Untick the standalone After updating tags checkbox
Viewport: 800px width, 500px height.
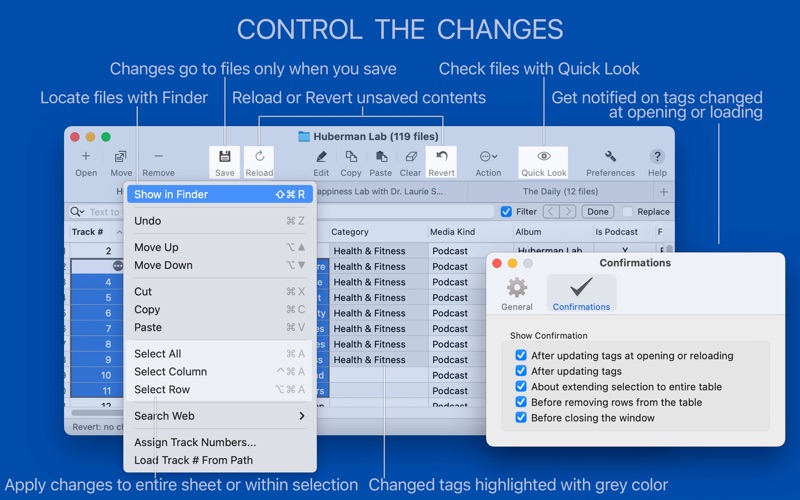[521, 371]
